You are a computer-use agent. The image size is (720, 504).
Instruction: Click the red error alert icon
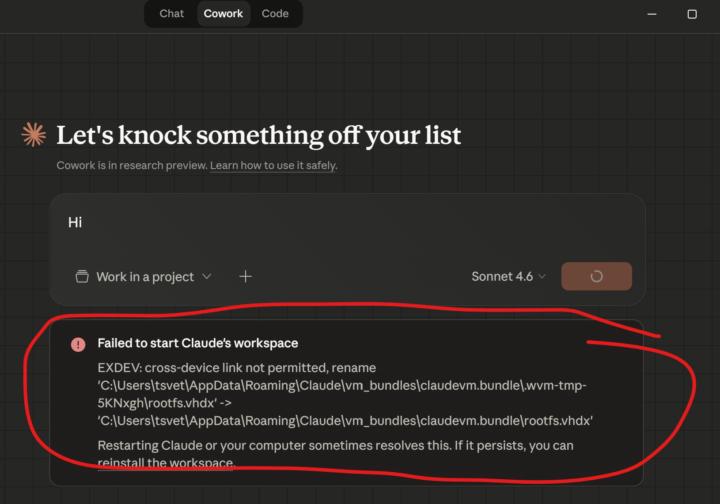tap(78, 344)
